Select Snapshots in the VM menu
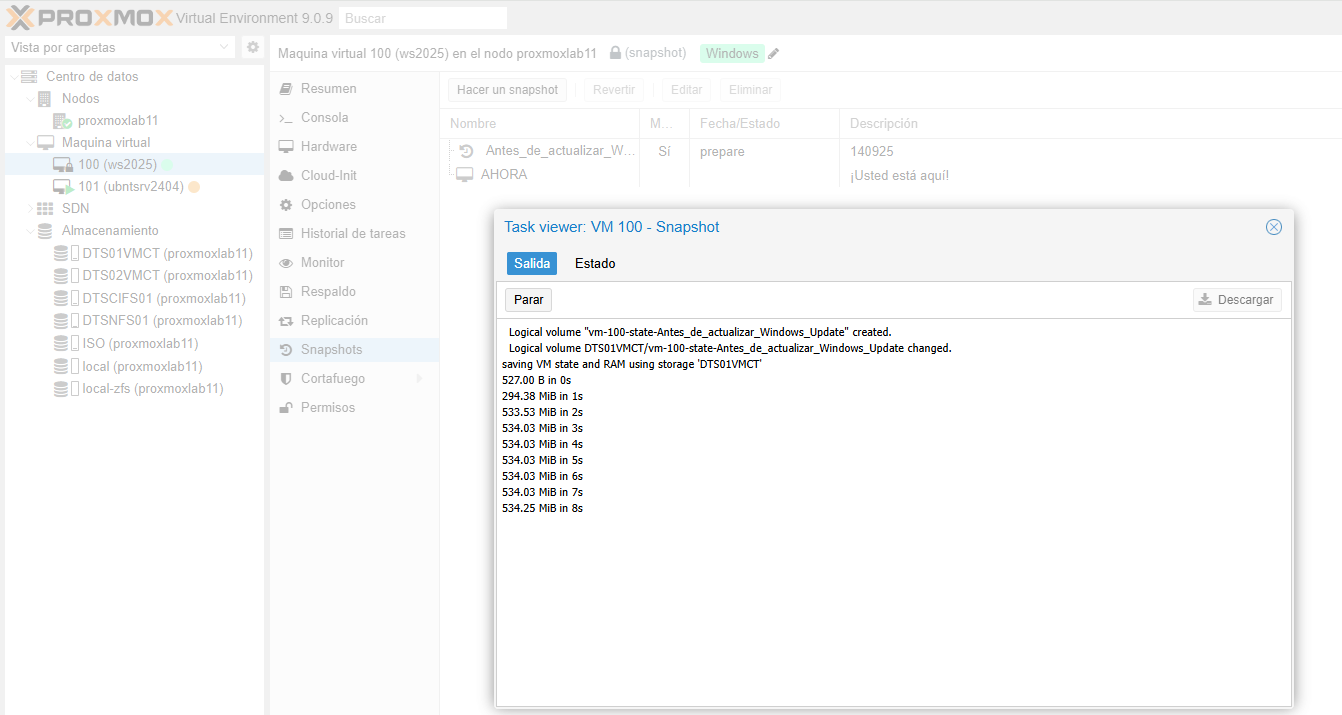 [354, 349]
